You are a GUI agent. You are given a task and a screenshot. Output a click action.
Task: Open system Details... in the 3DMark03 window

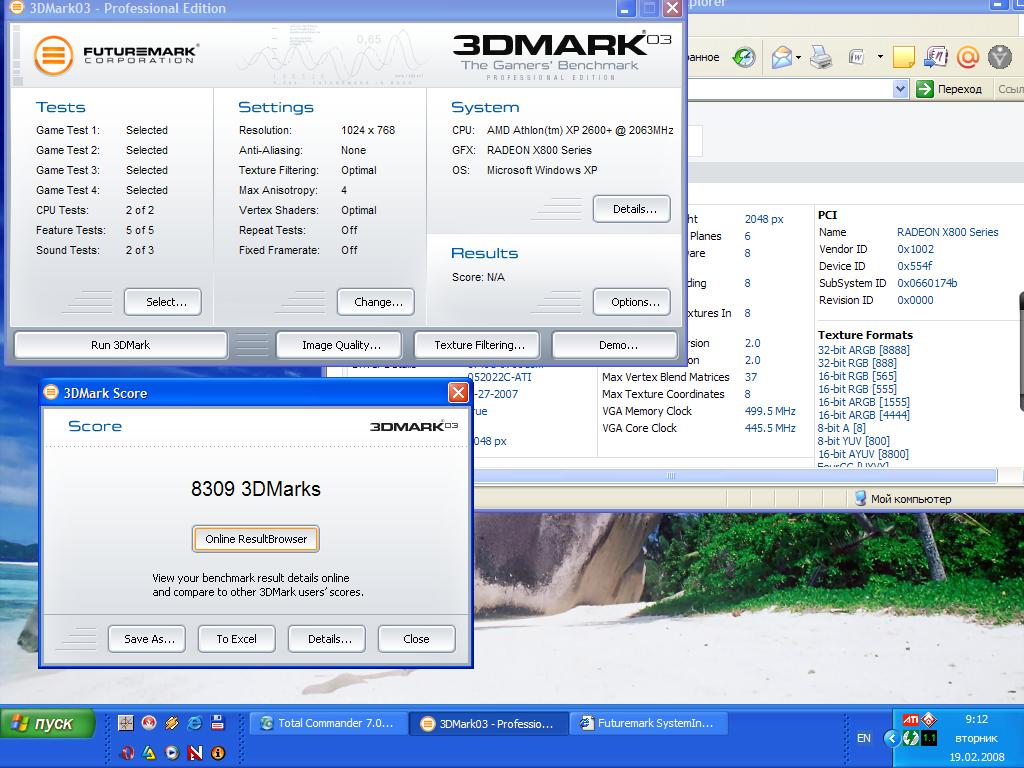[632, 209]
